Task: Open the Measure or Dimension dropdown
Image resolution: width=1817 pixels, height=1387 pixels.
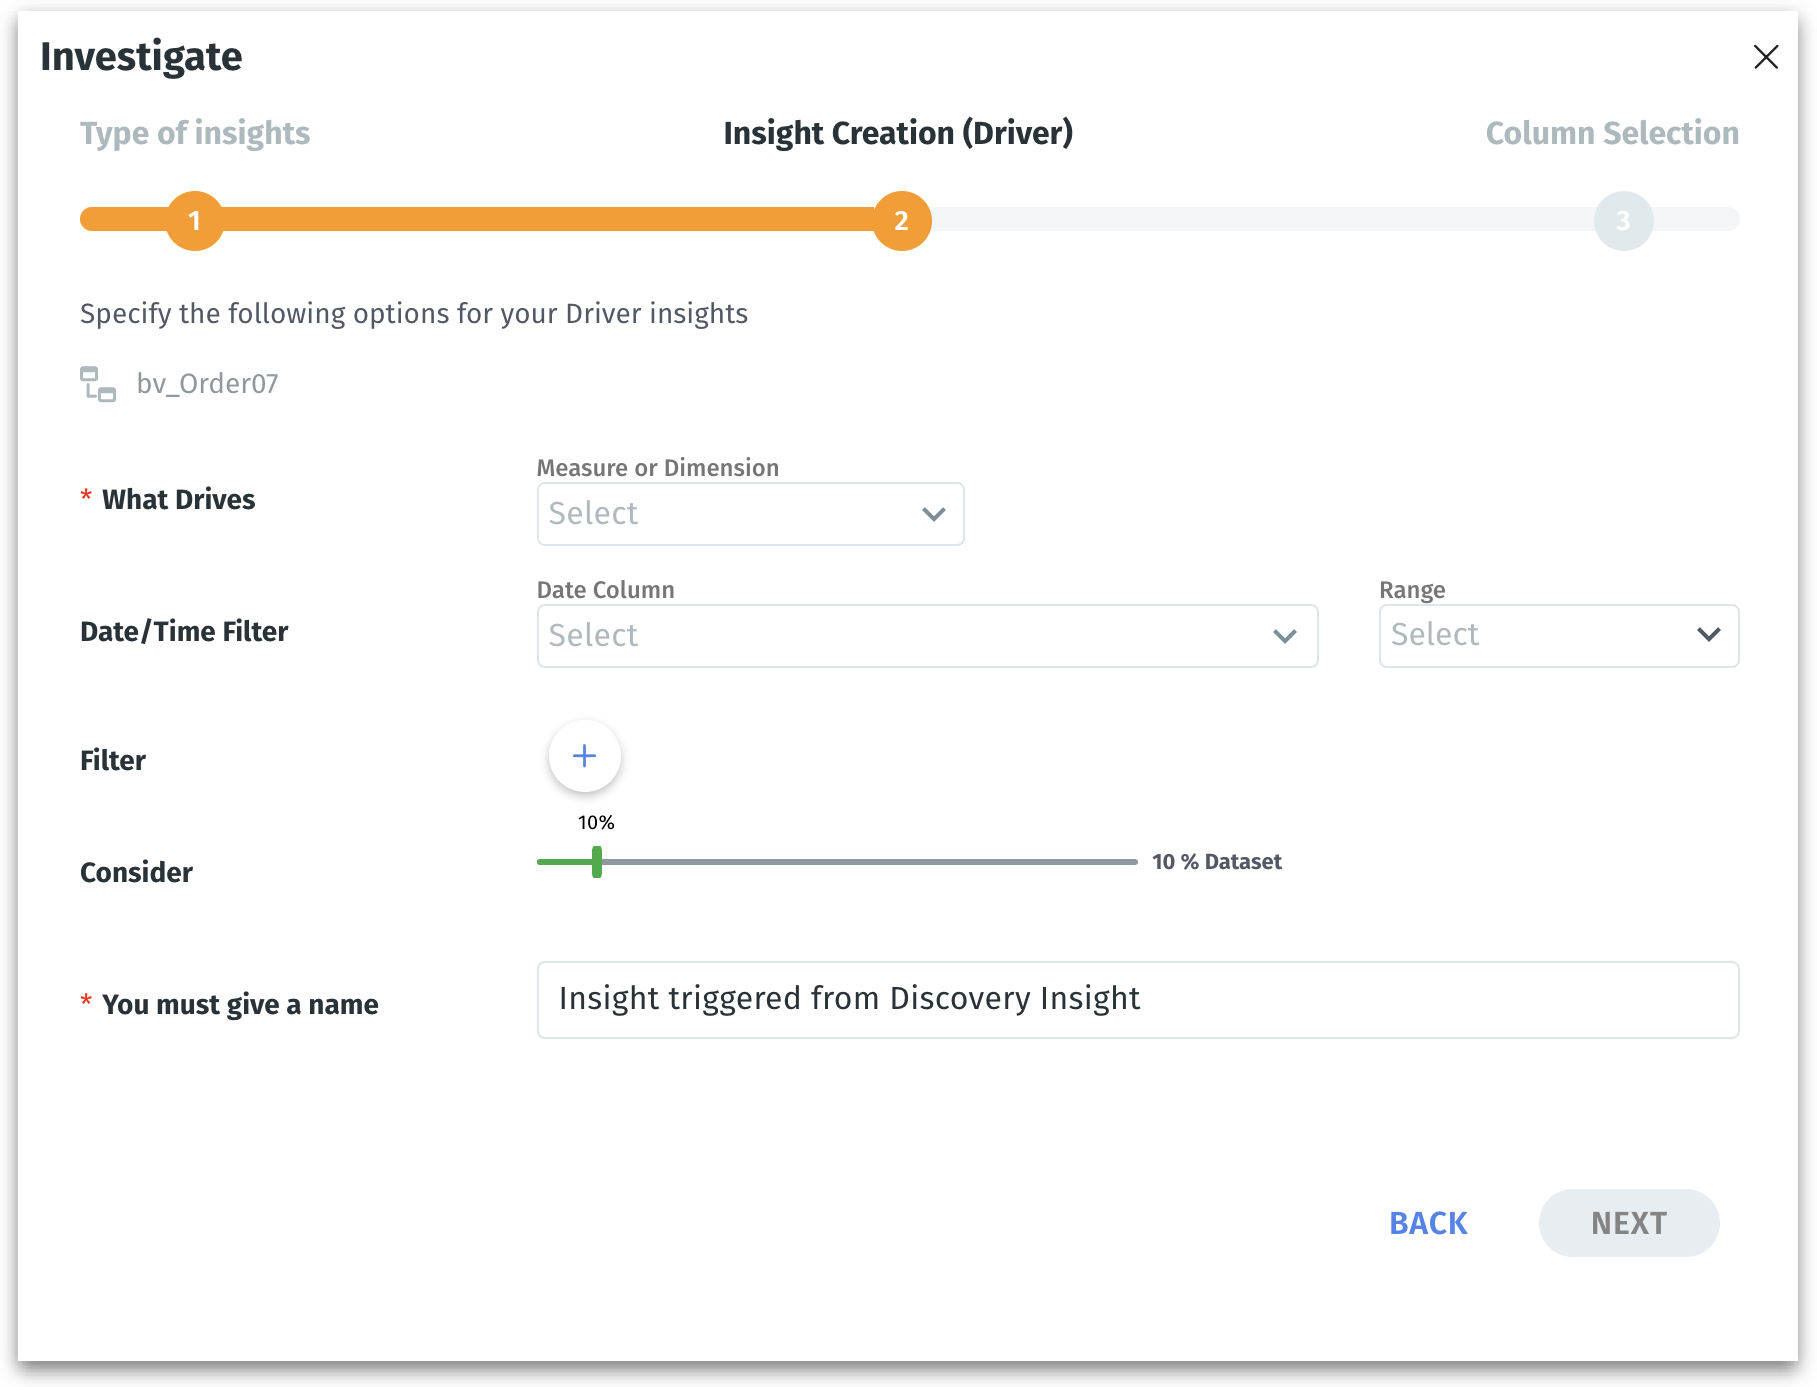Action: click(750, 514)
